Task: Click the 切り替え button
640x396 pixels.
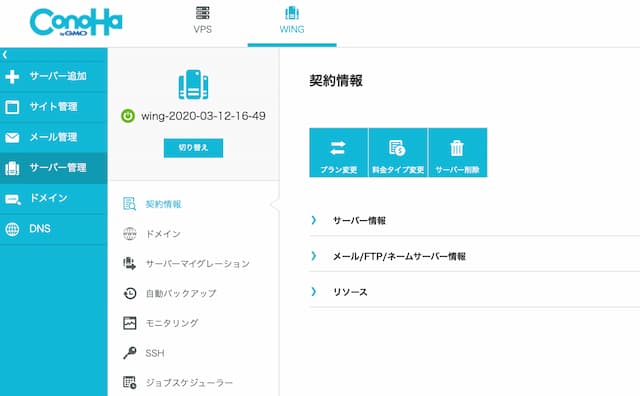Action: 193,148
